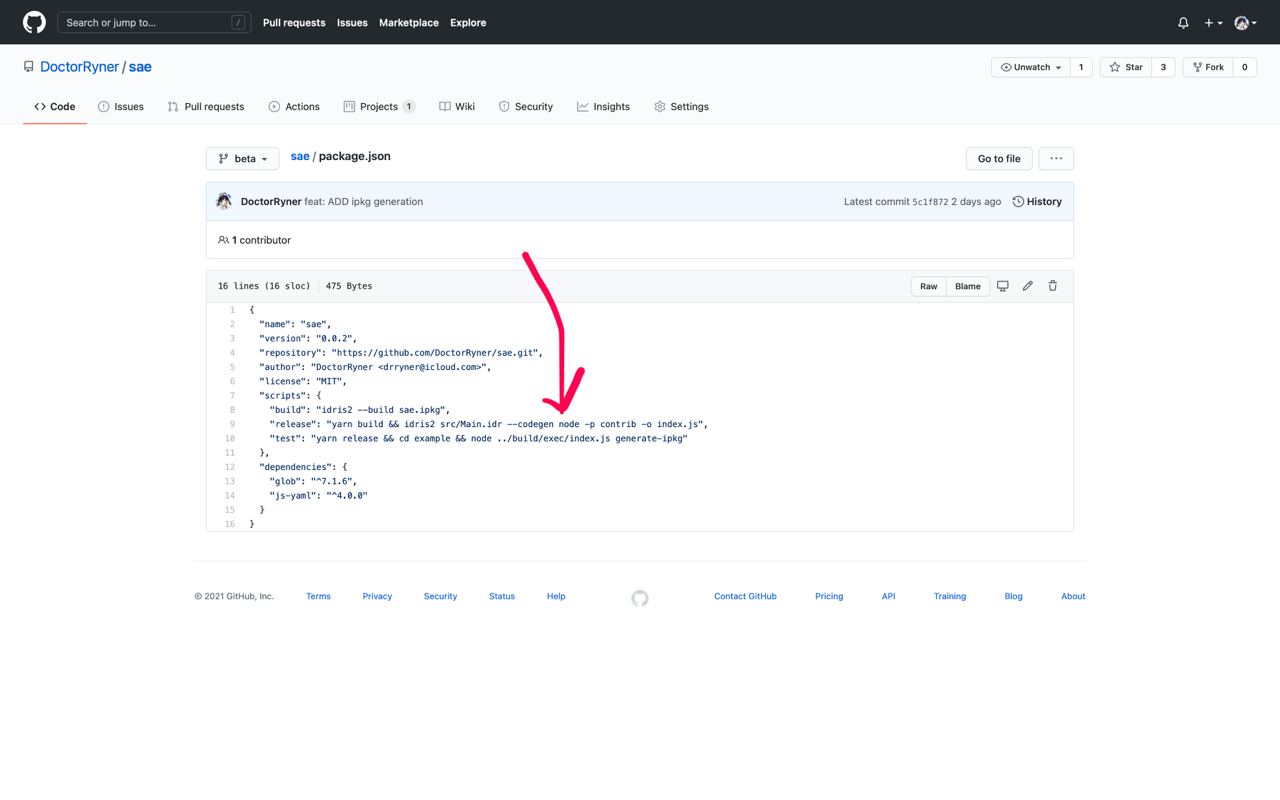Switch to the repository Security tab
The image size is (1280, 800).
tap(526, 106)
